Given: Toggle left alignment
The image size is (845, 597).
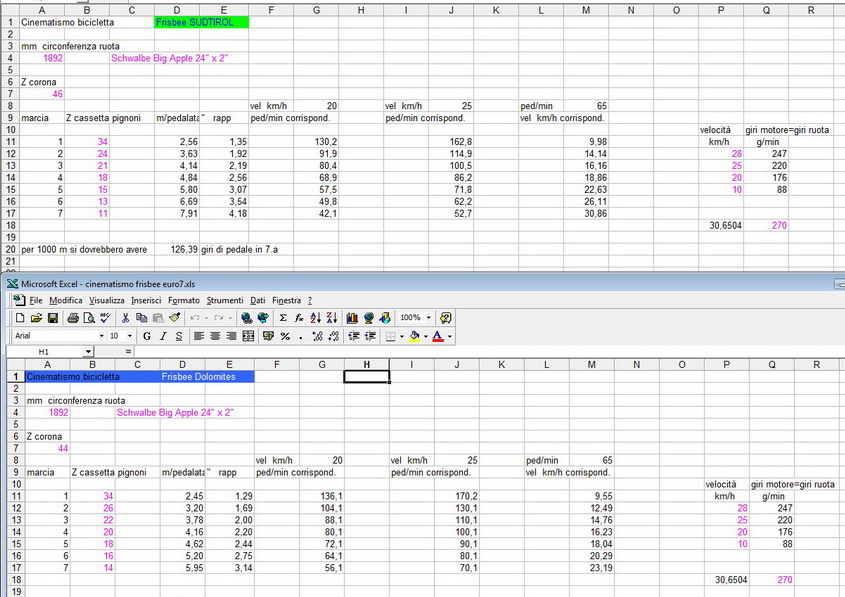Looking at the screenshot, I should coord(199,336).
